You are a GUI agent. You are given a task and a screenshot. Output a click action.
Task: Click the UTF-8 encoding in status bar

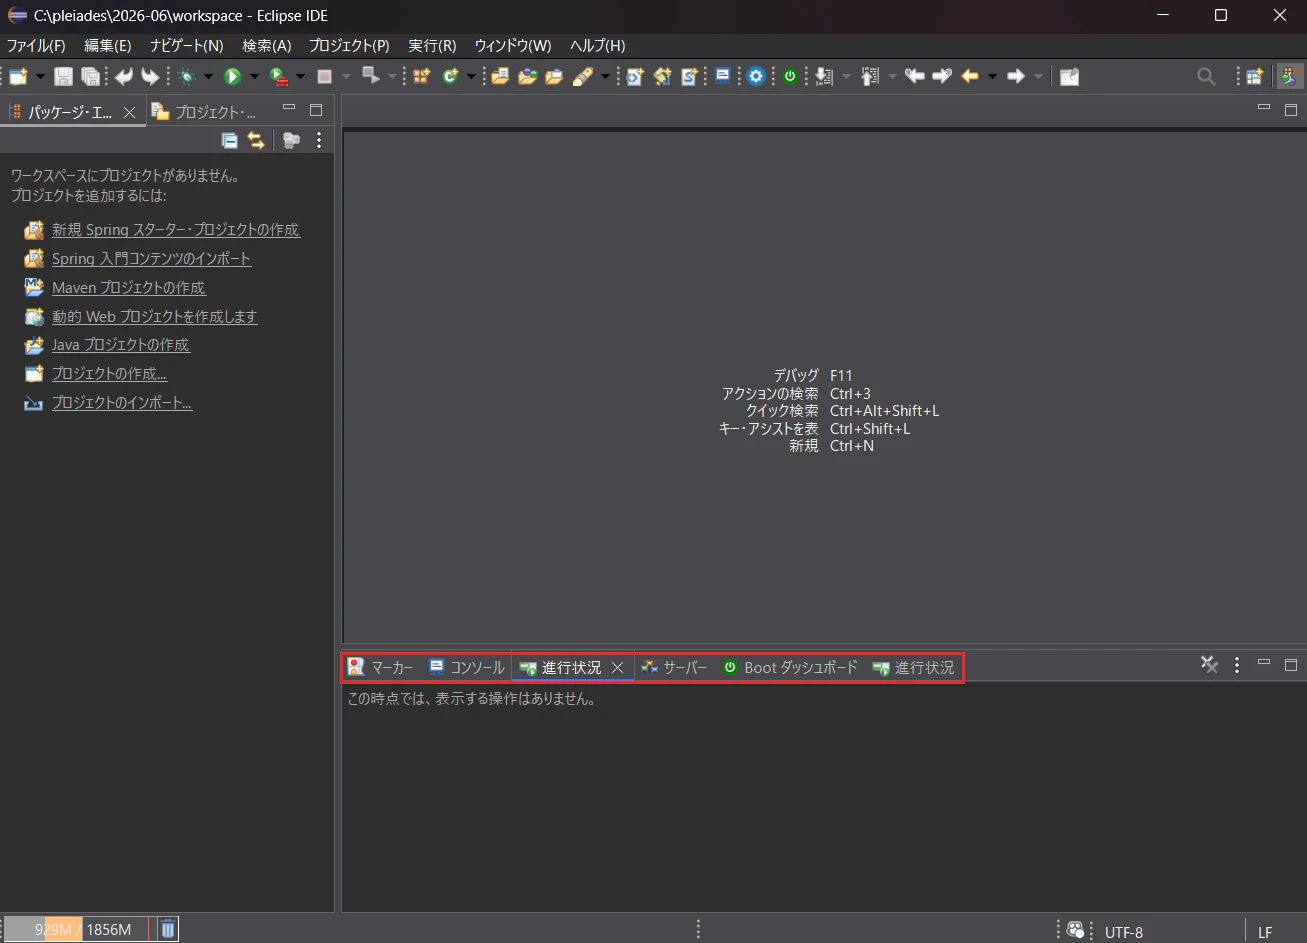point(1124,932)
